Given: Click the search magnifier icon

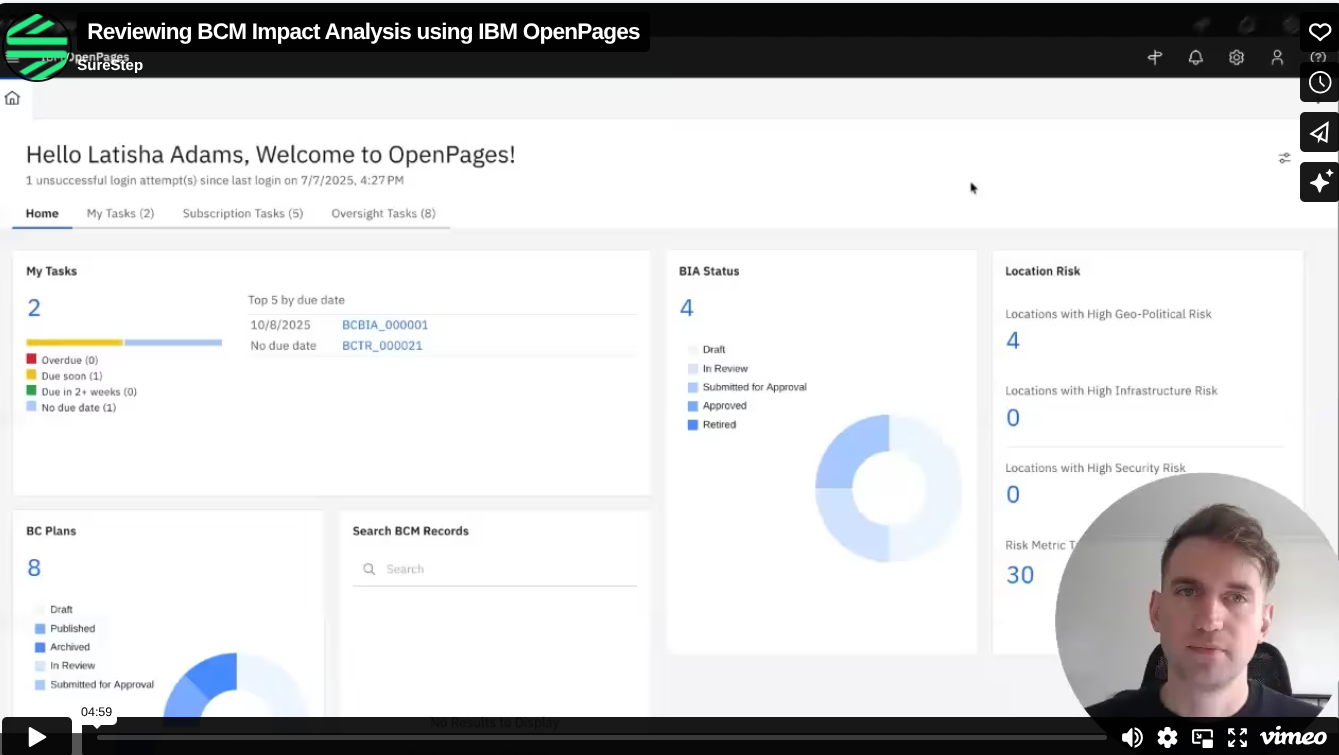Looking at the screenshot, I should pyautogui.click(x=369, y=569).
